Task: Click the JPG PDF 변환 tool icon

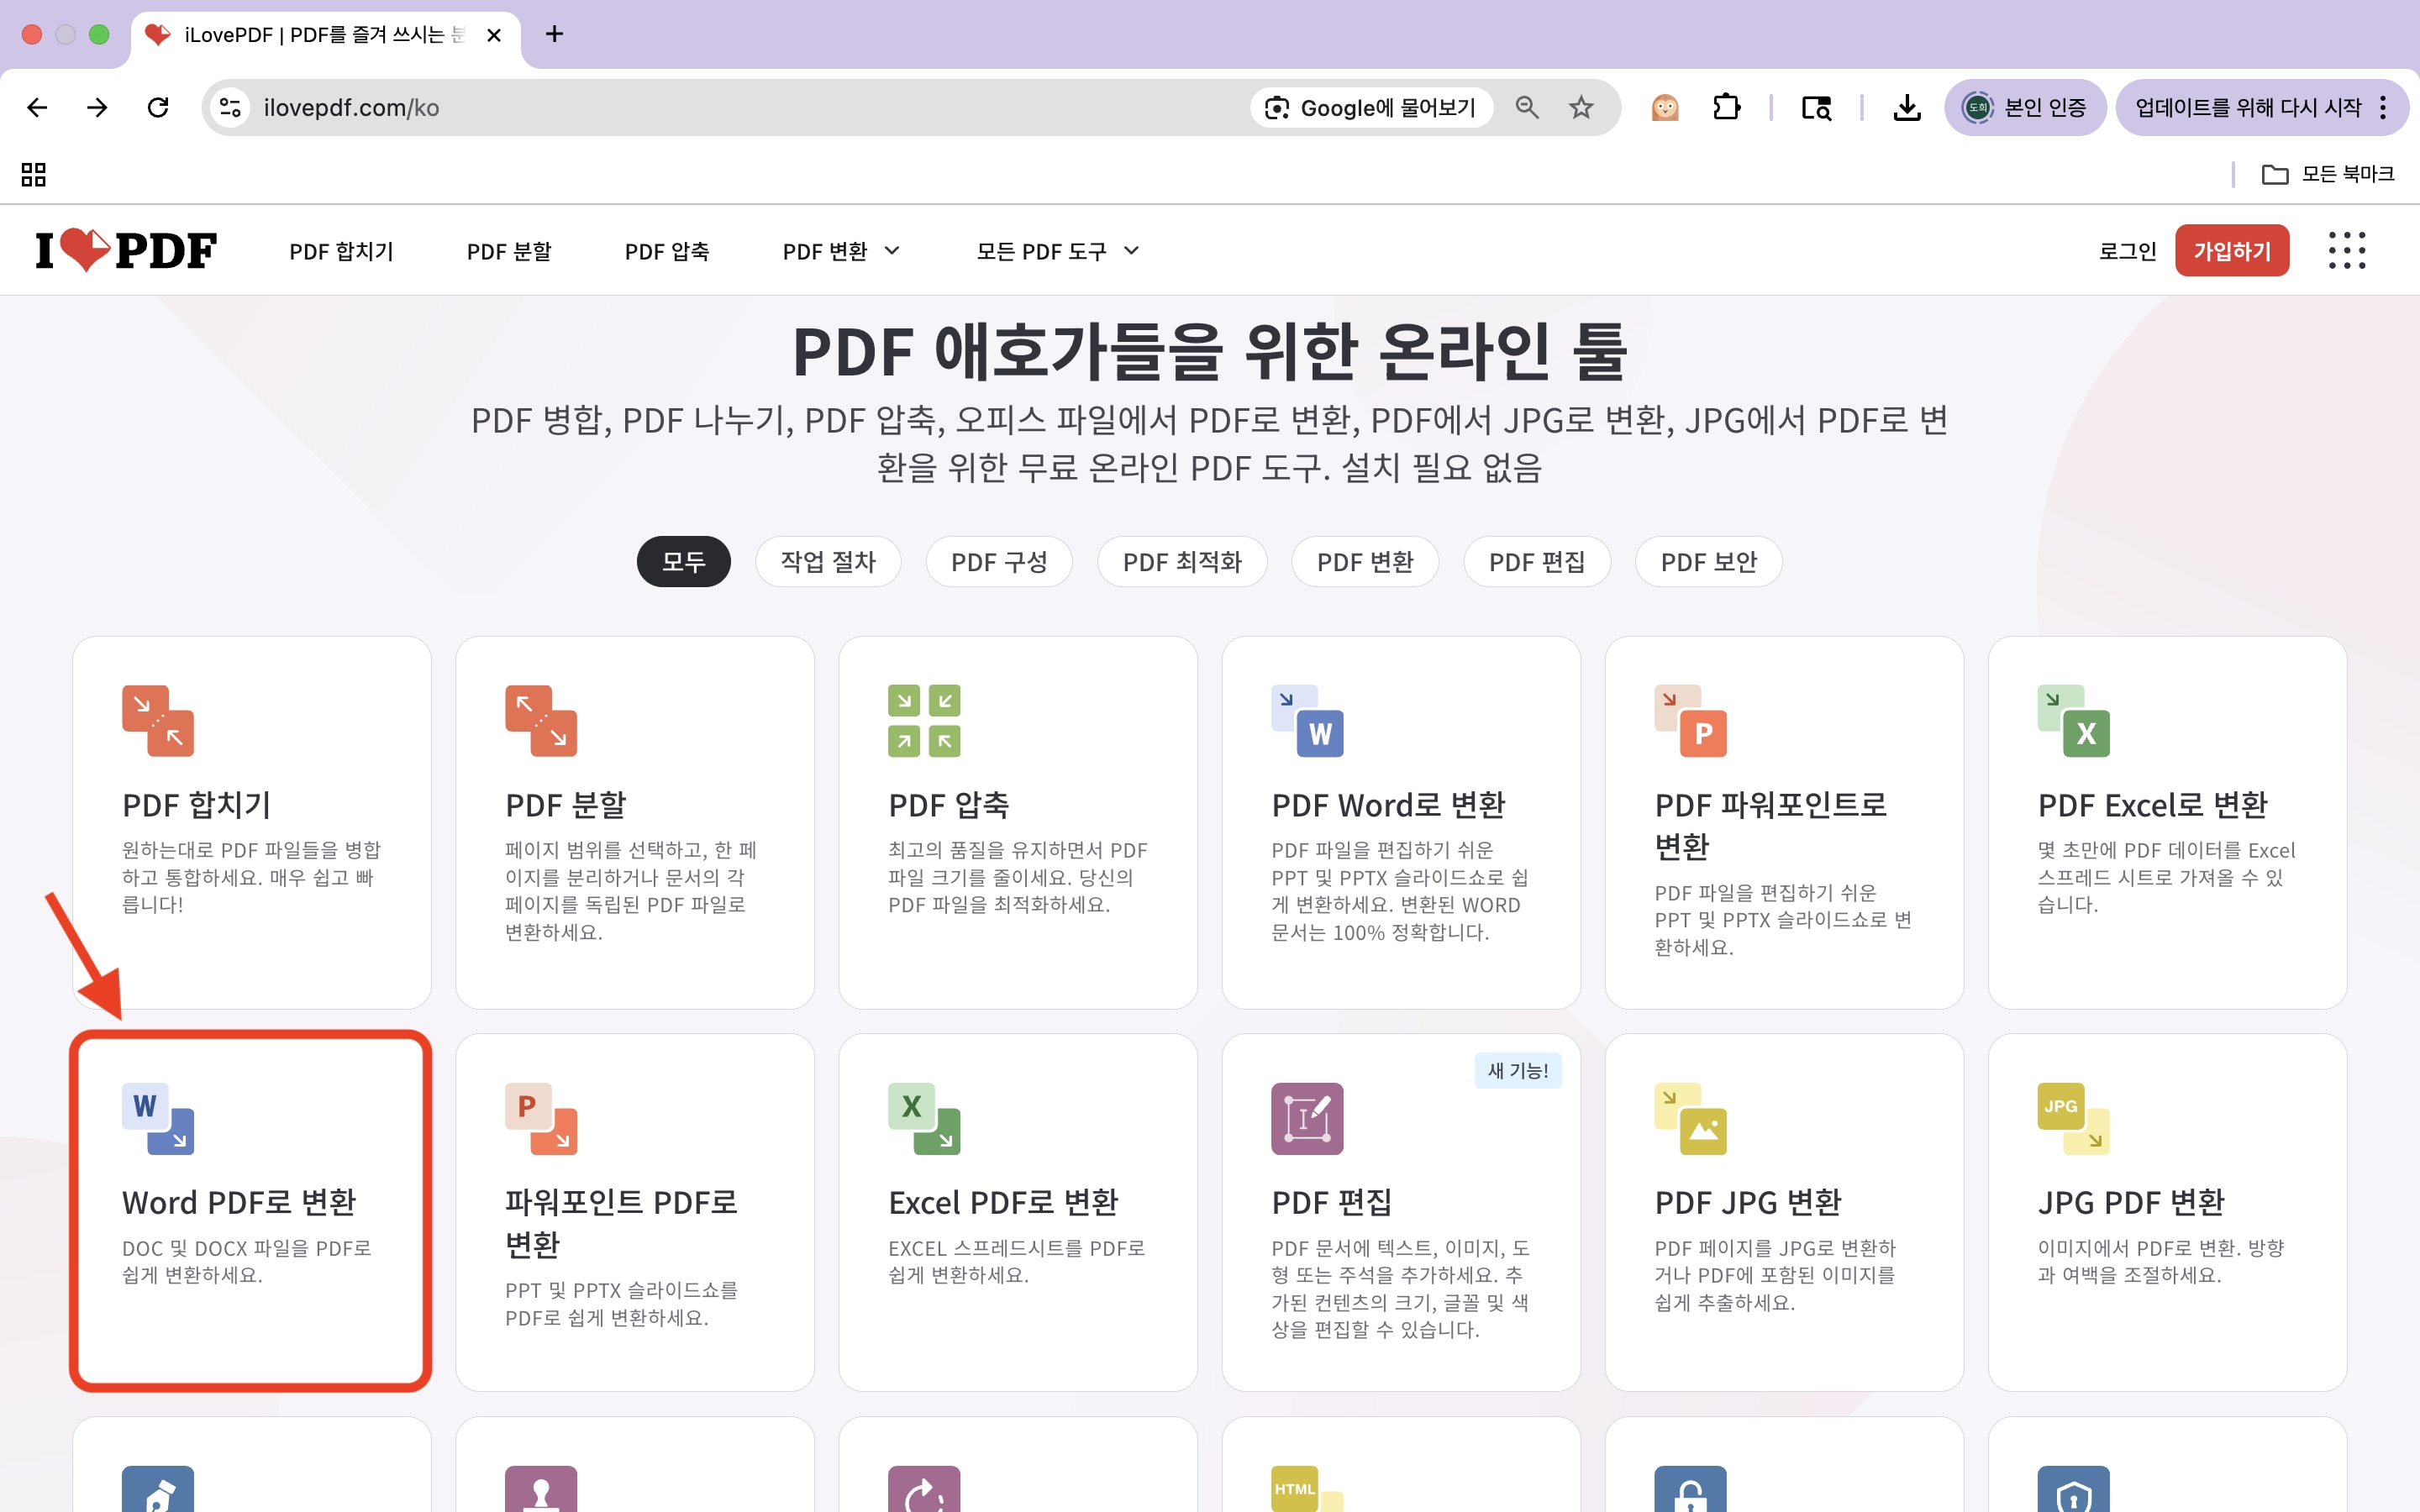Action: coord(2071,1118)
